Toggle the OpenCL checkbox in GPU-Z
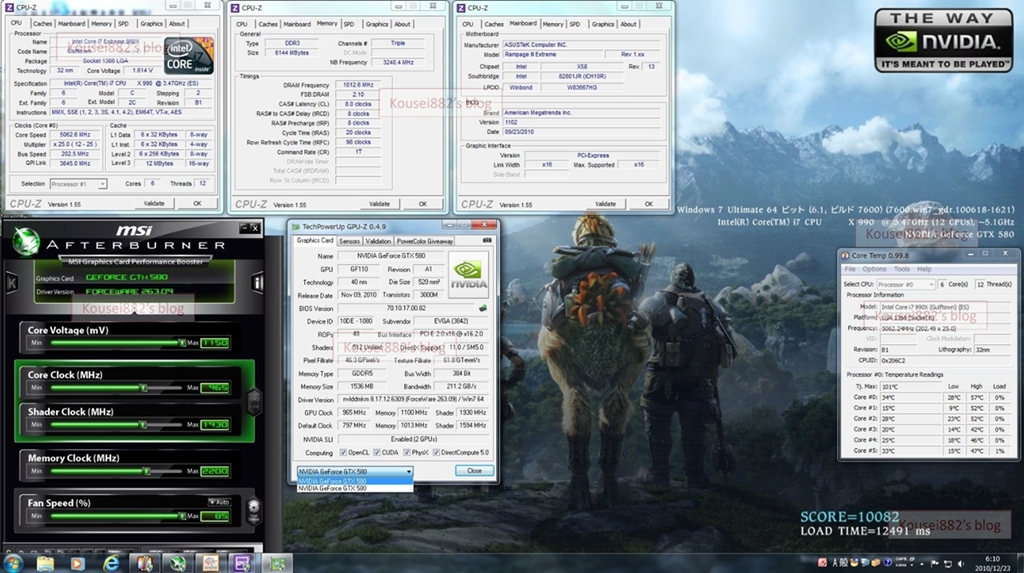 pos(344,452)
